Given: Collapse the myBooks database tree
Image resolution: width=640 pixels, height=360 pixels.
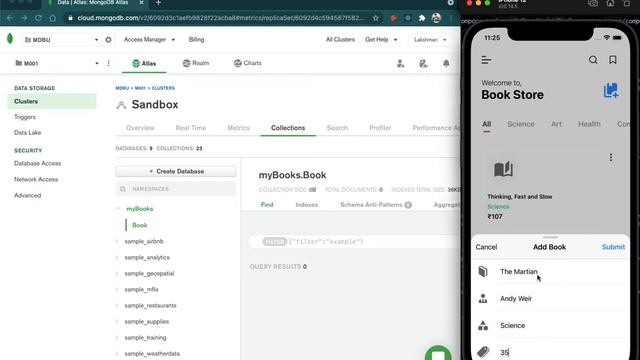Looking at the screenshot, I should point(118,209).
